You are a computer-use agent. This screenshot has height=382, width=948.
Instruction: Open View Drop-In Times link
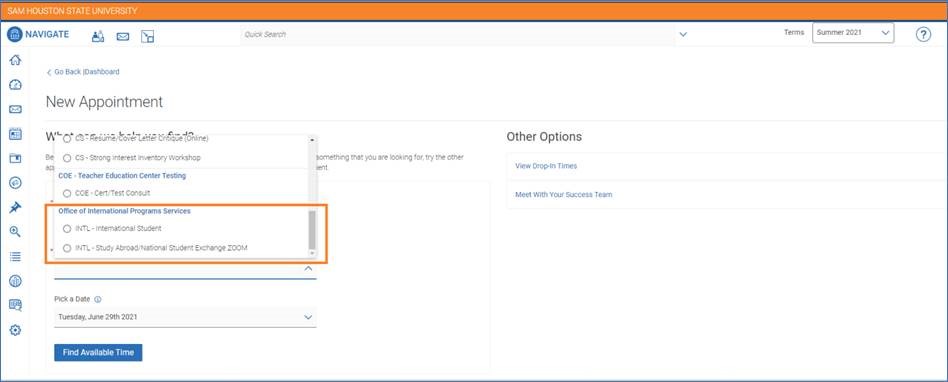coord(546,166)
